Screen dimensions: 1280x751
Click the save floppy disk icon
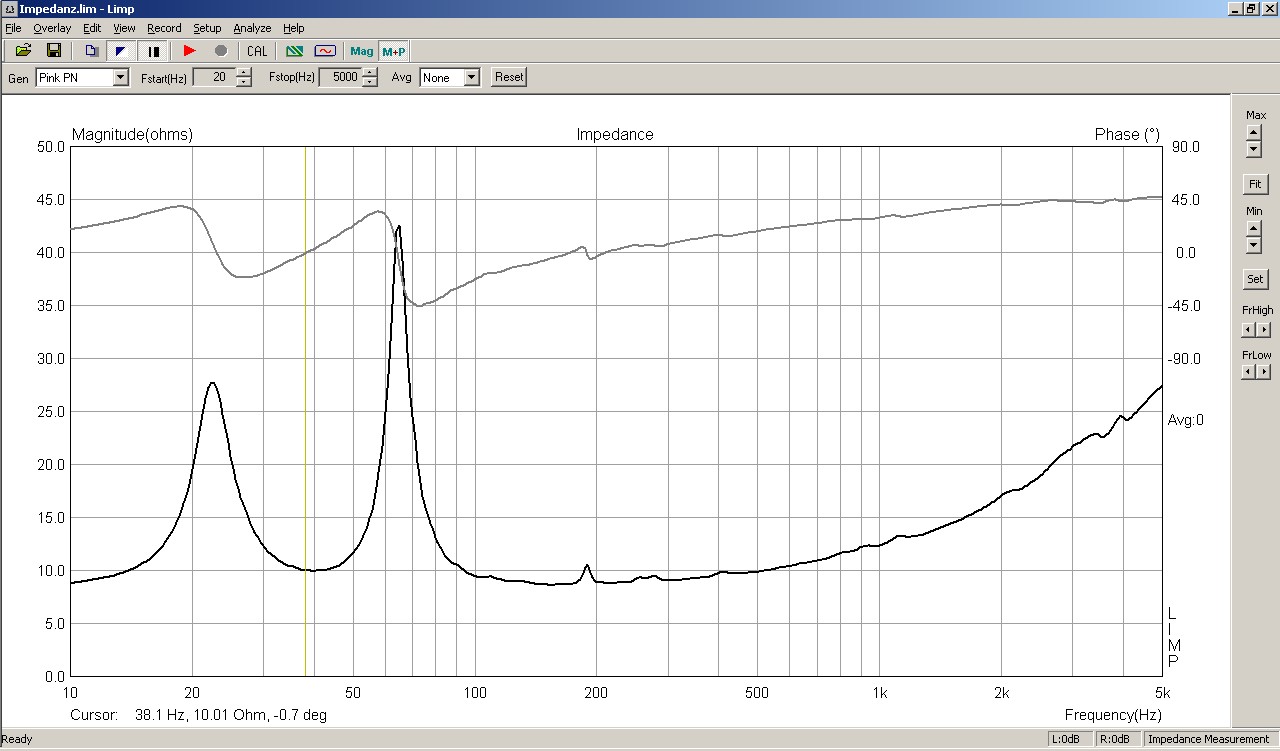(54, 51)
